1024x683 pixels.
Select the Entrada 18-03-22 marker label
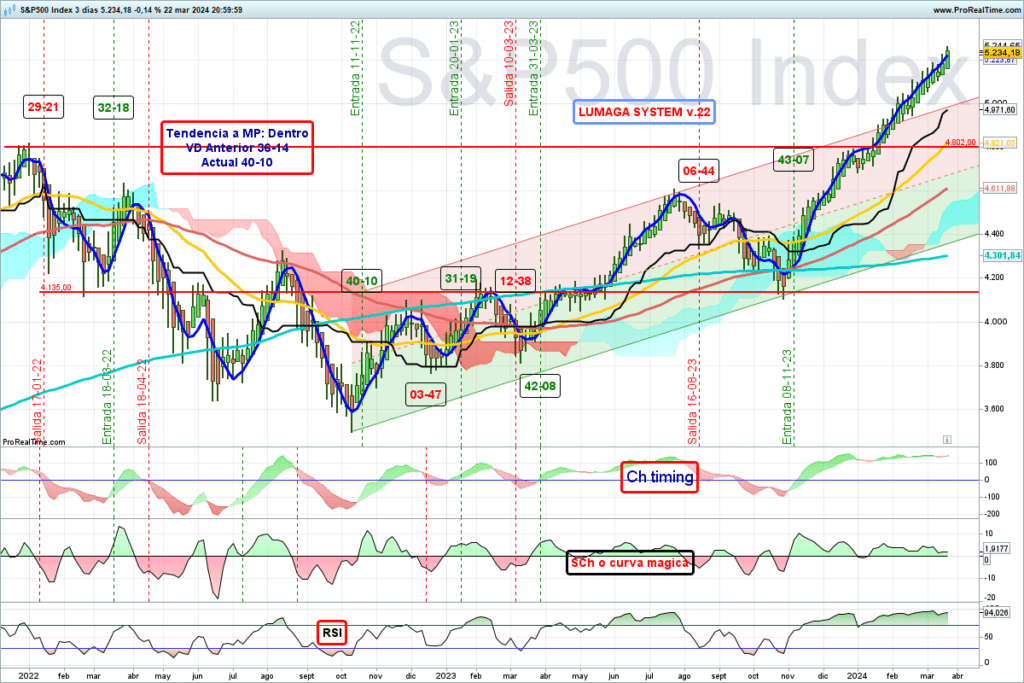(x=107, y=397)
